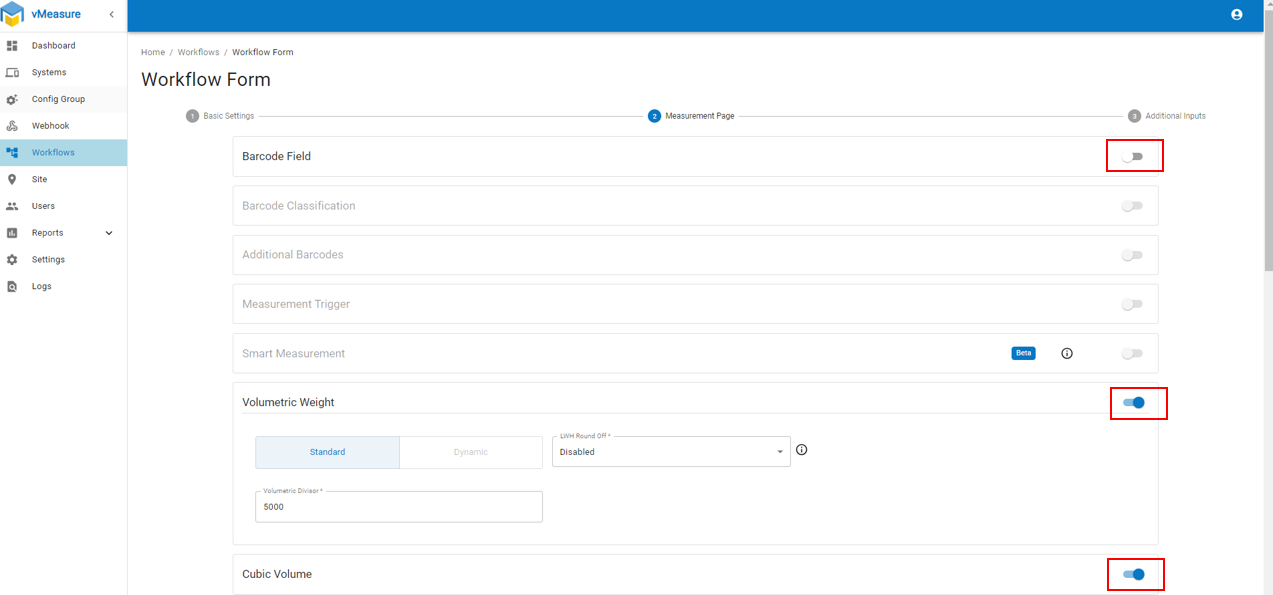1273x595 pixels.
Task: Open Users in the sidebar
Action: tap(63, 206)
